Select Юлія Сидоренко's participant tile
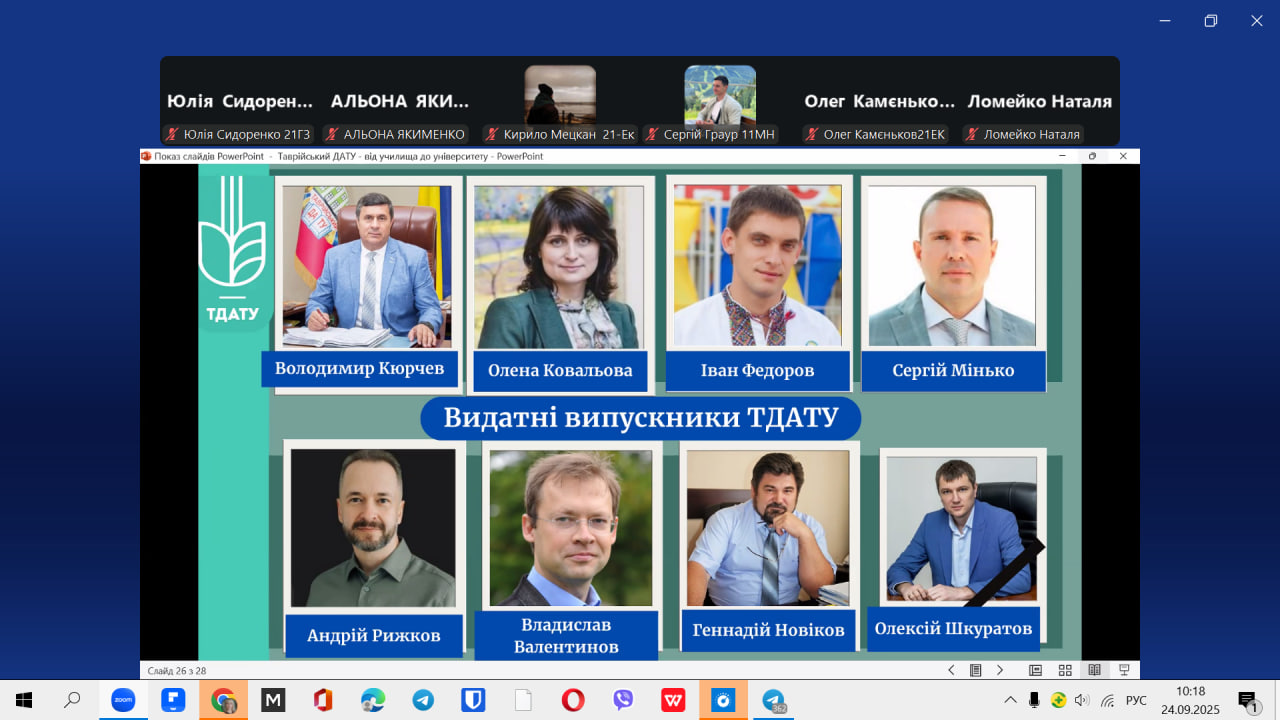The image size is (1280, 720). [x=240, y=100]
